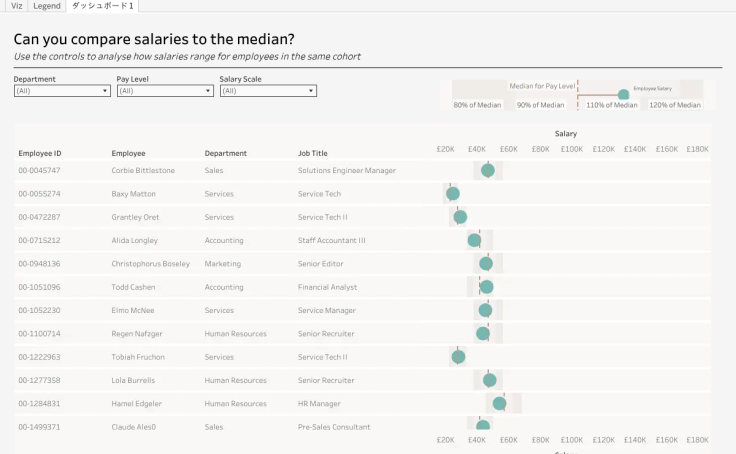Click the Job Title column header

coord(313,153)
